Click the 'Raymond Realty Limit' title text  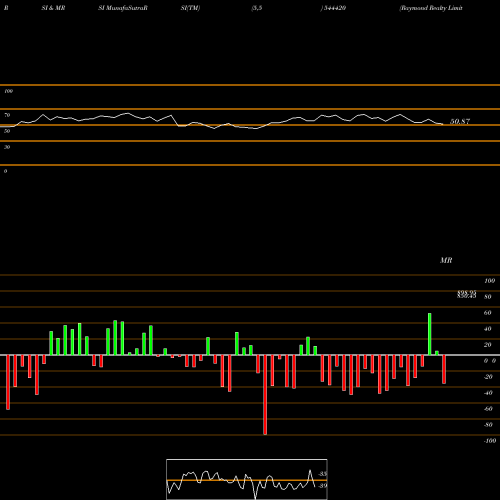click(x=431, y=8)
